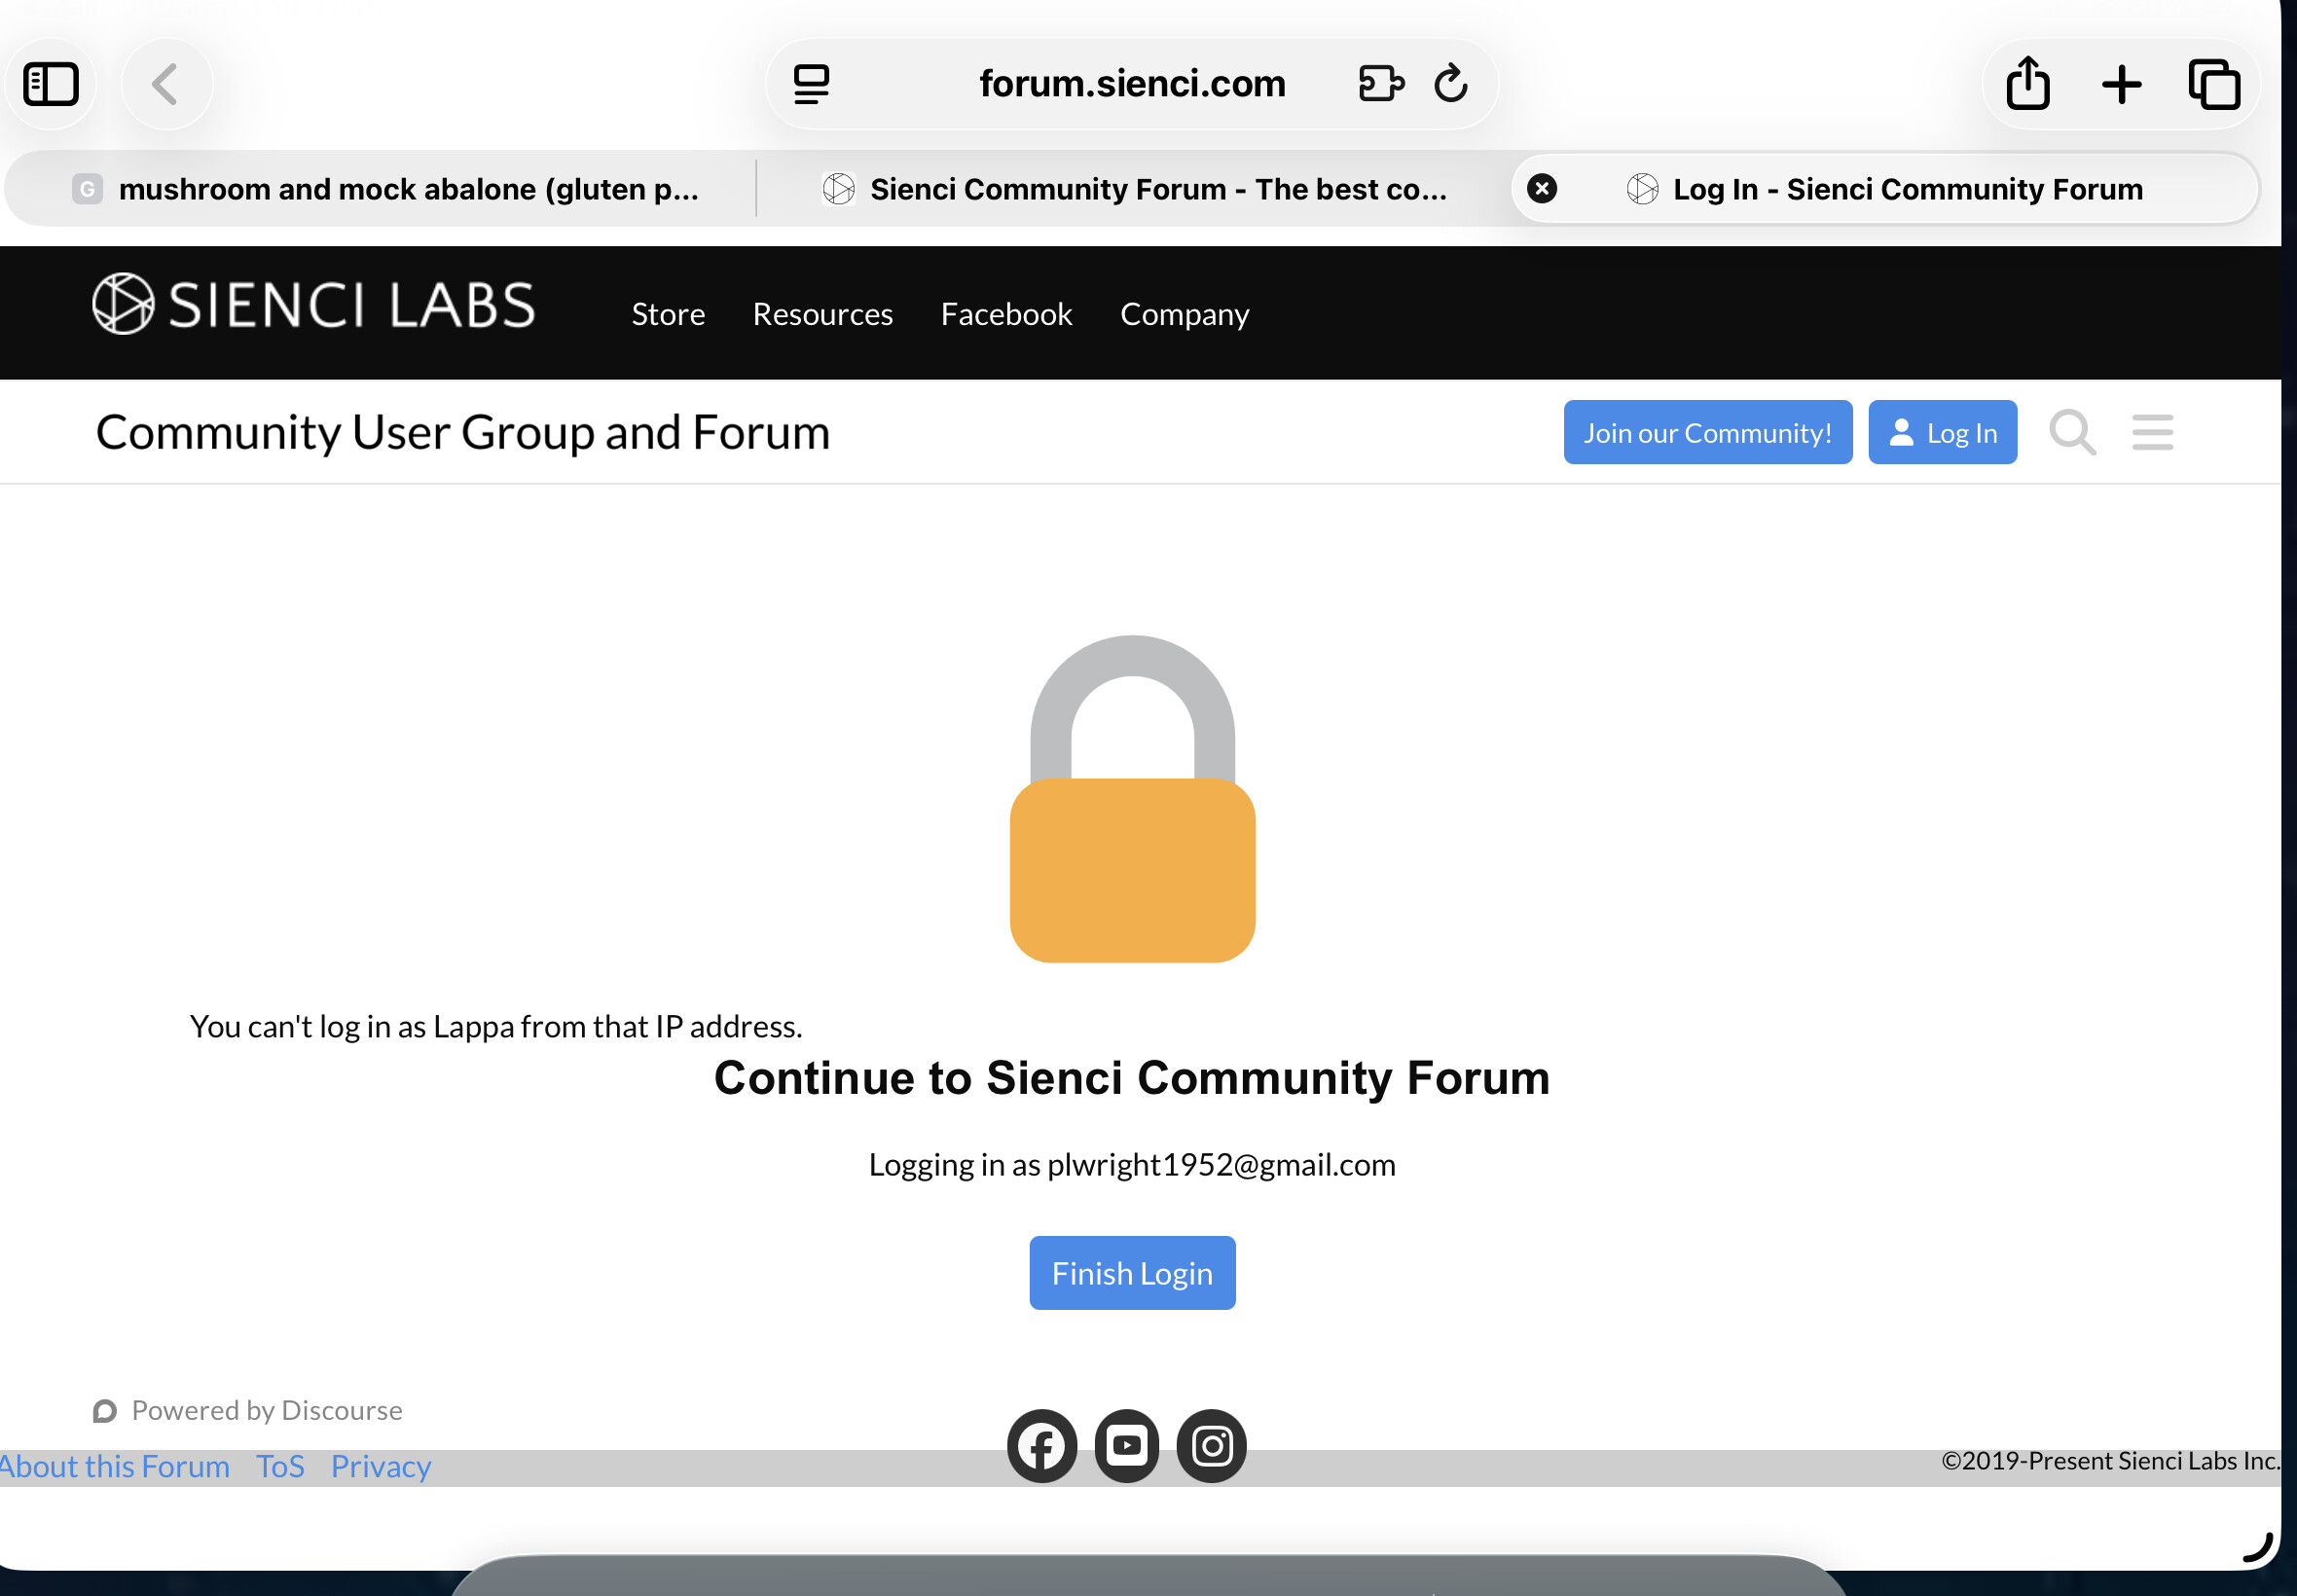Follow the Powered by Discourse link
The width and height of the screenshot is (2297, 1596).
point(248,1410)
